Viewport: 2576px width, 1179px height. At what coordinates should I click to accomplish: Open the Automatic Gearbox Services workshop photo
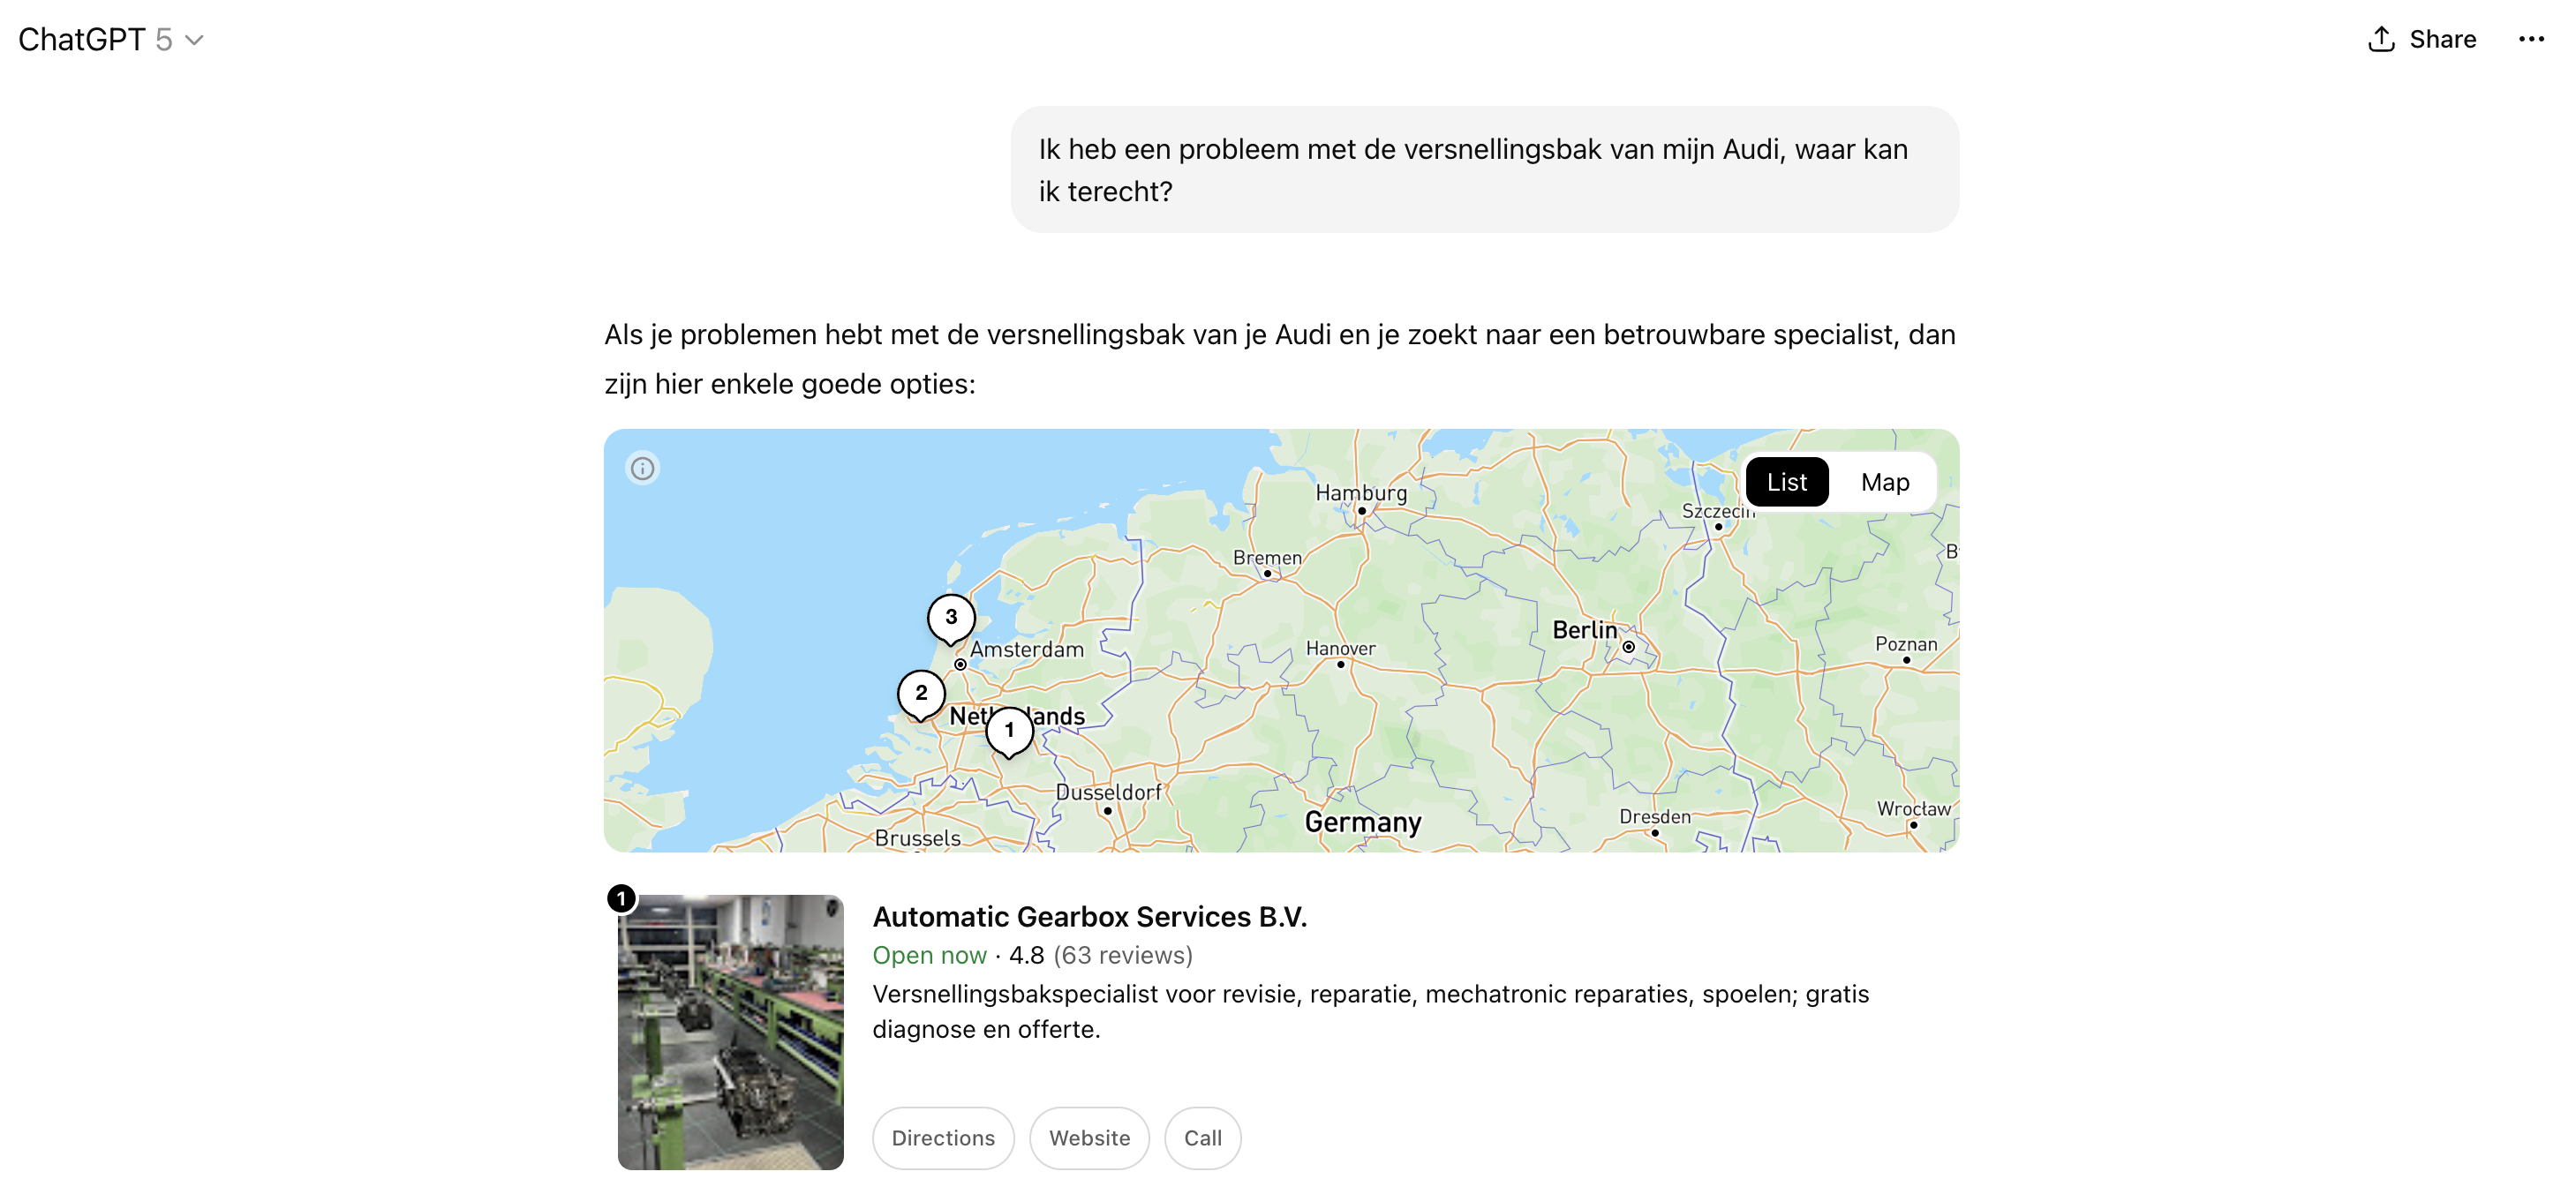click(x=730, y=1031)
